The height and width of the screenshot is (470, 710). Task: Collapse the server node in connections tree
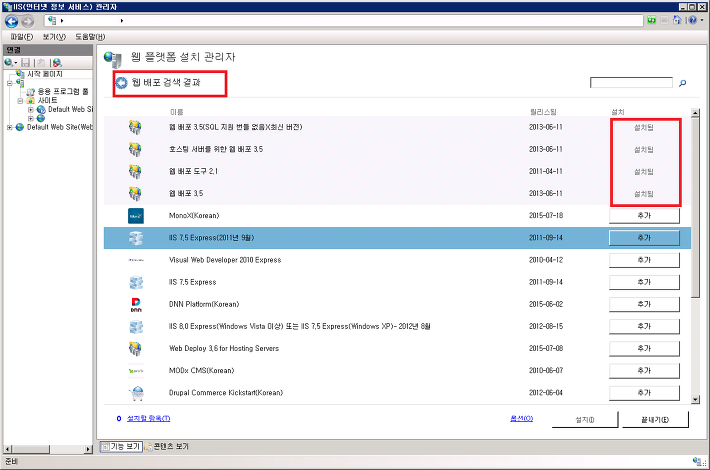[x=10, y=83]
